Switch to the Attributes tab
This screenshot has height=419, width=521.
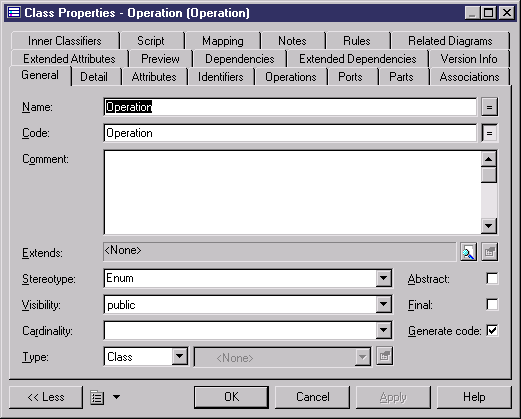(154, 77)
